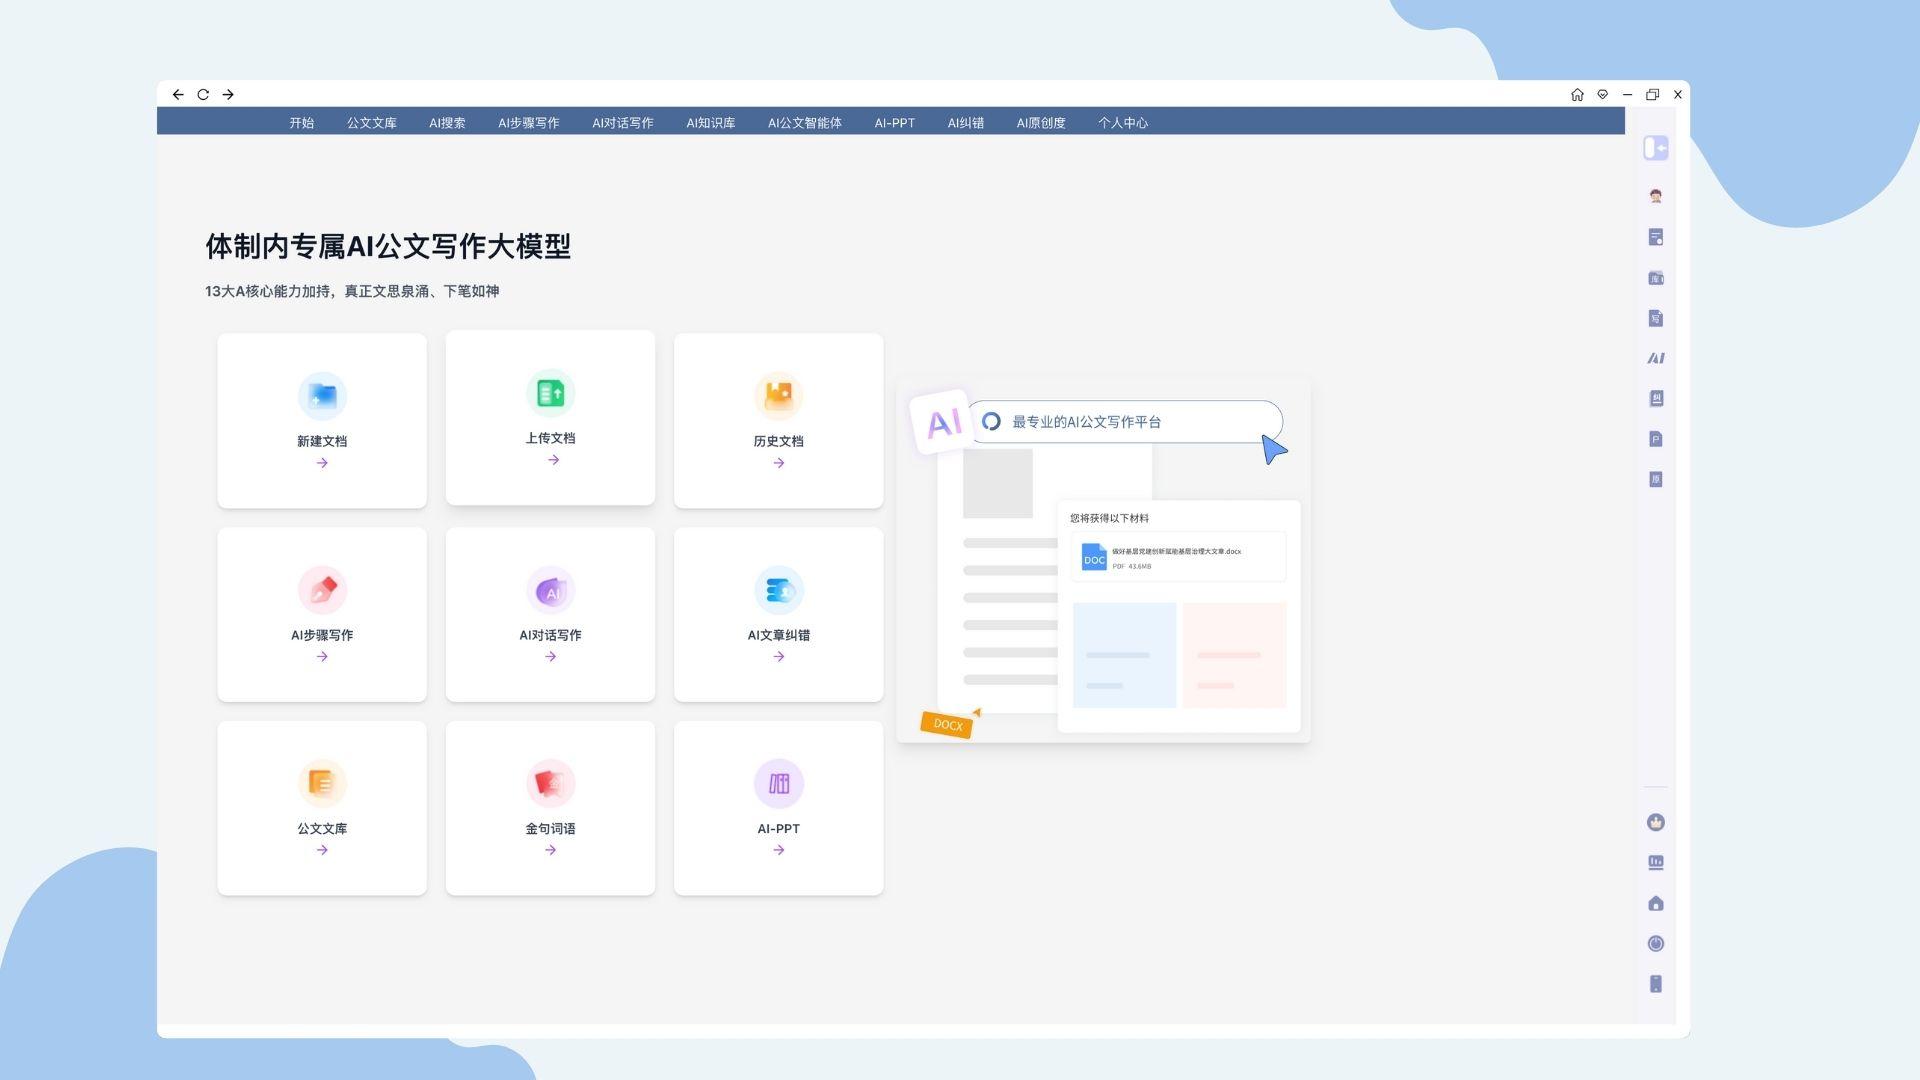Switch to the 个人中心 menu item
Viewport: 1920px width, 1080px height.
pos(1122,123)
